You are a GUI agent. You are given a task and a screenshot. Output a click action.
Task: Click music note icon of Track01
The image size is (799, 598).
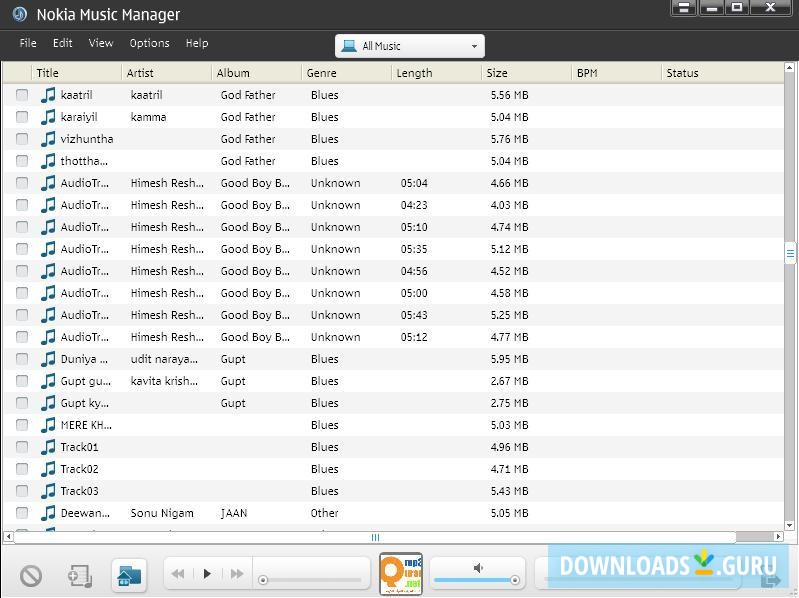tap(48, 447)
